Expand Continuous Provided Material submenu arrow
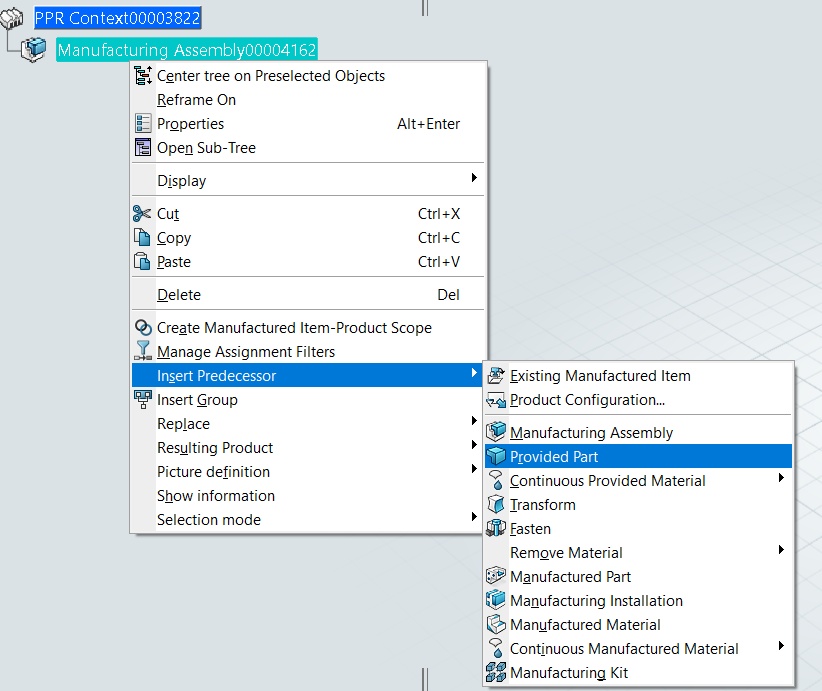This screenshot has height=691, width=822. point(781,478)
